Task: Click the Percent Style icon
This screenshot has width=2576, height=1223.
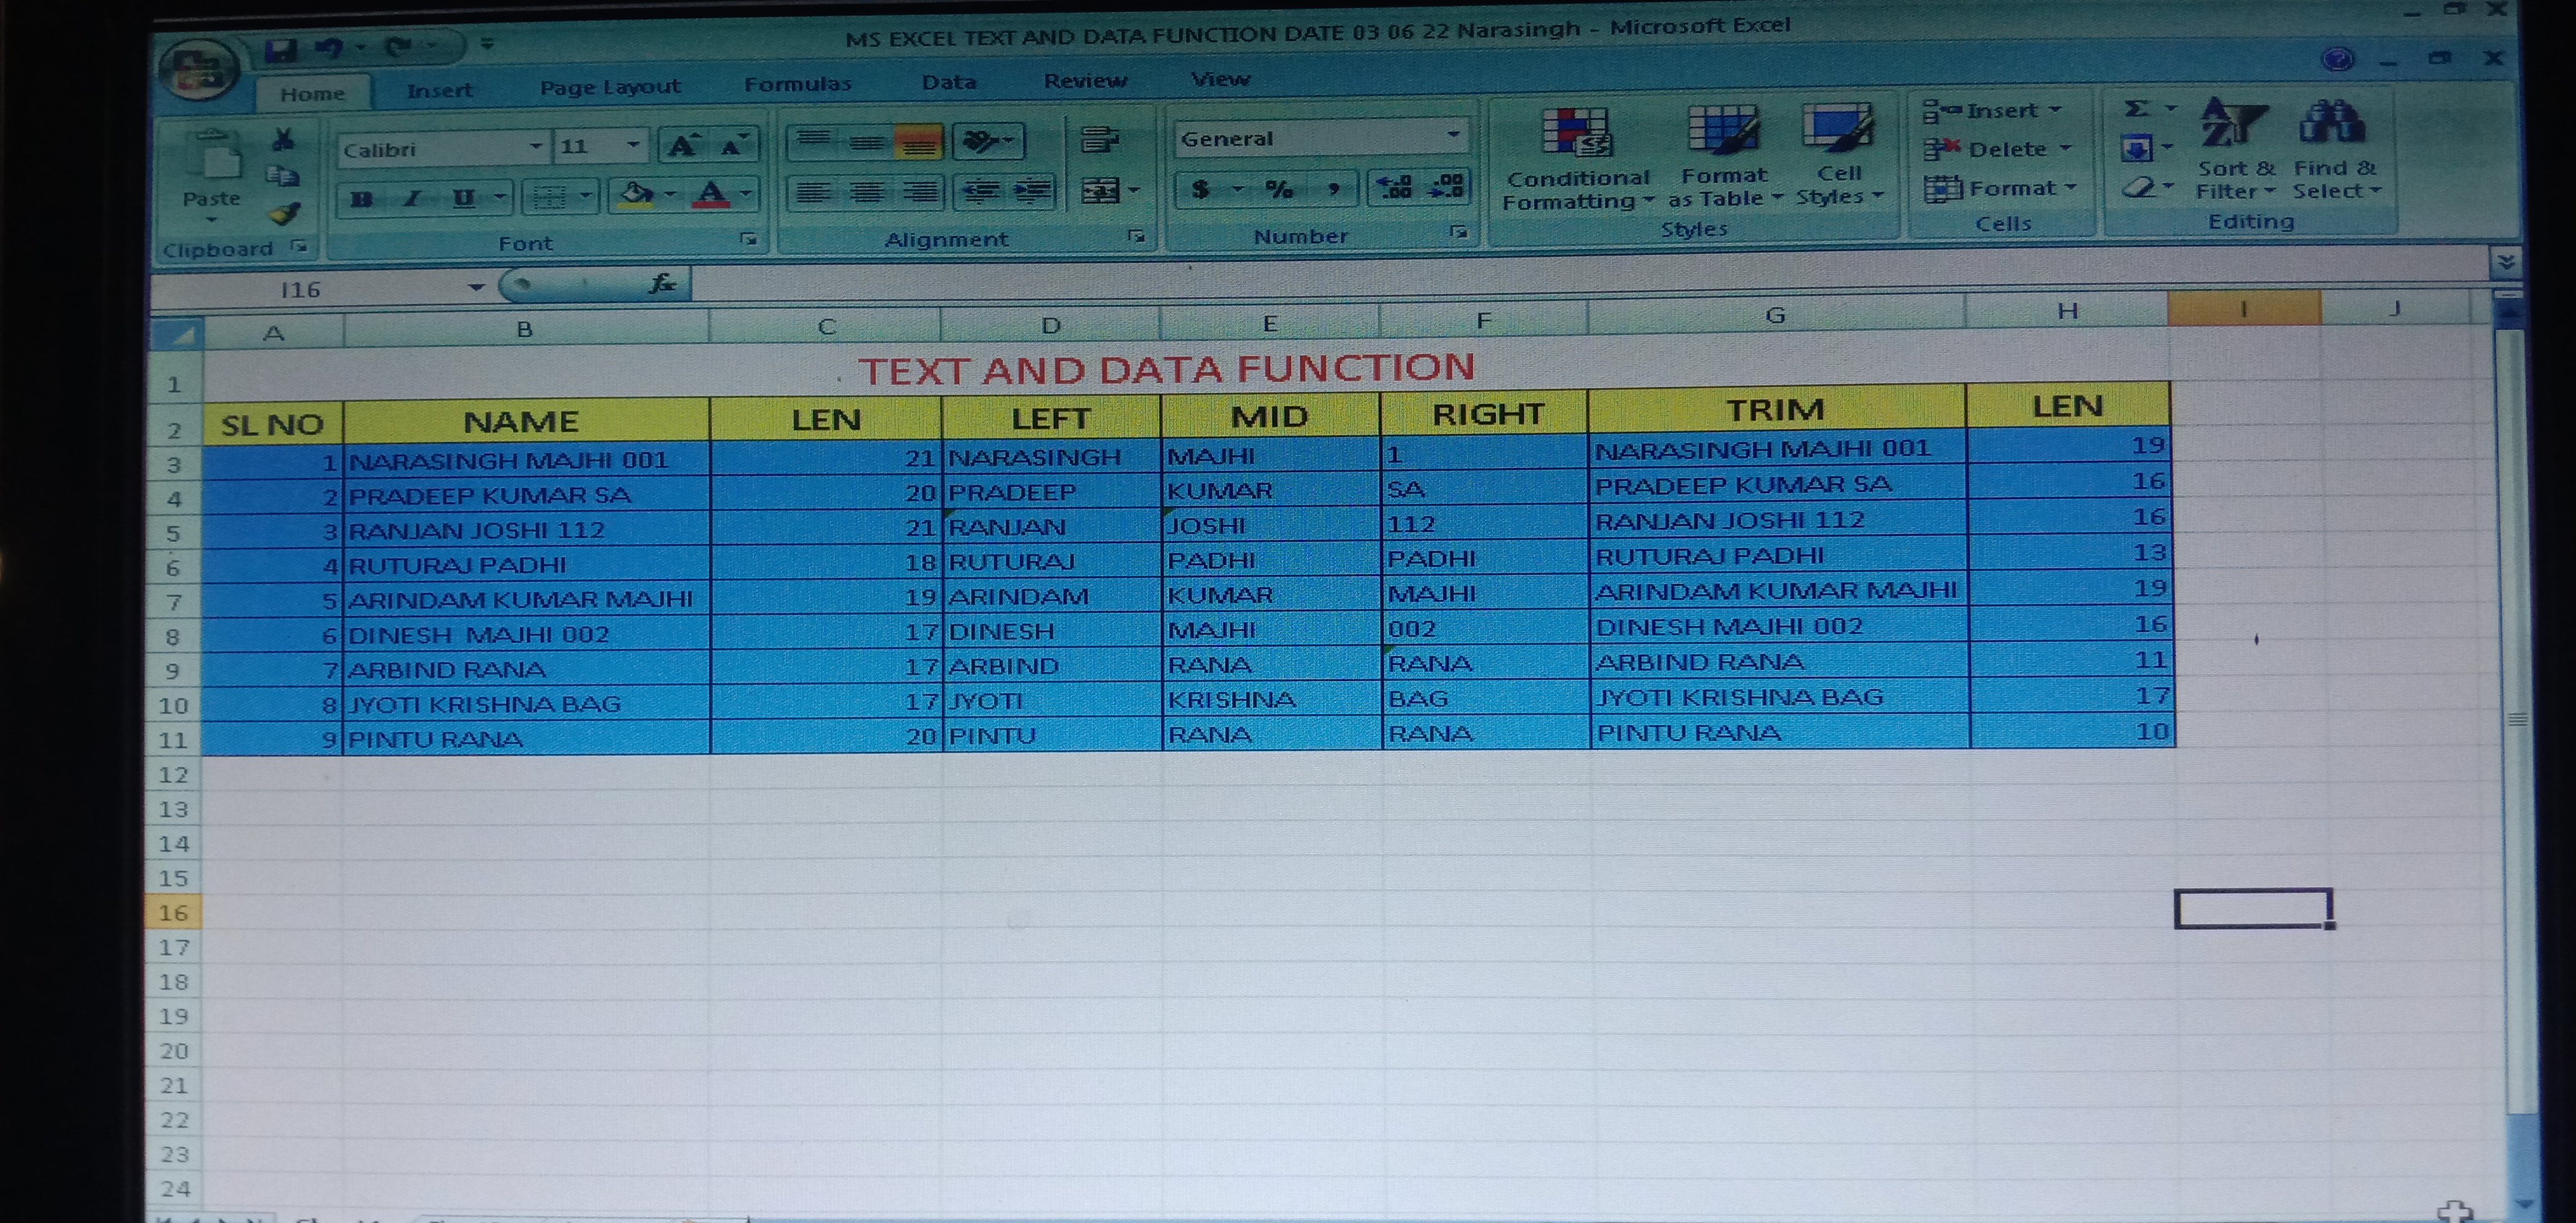Action: pos(1278,189)
